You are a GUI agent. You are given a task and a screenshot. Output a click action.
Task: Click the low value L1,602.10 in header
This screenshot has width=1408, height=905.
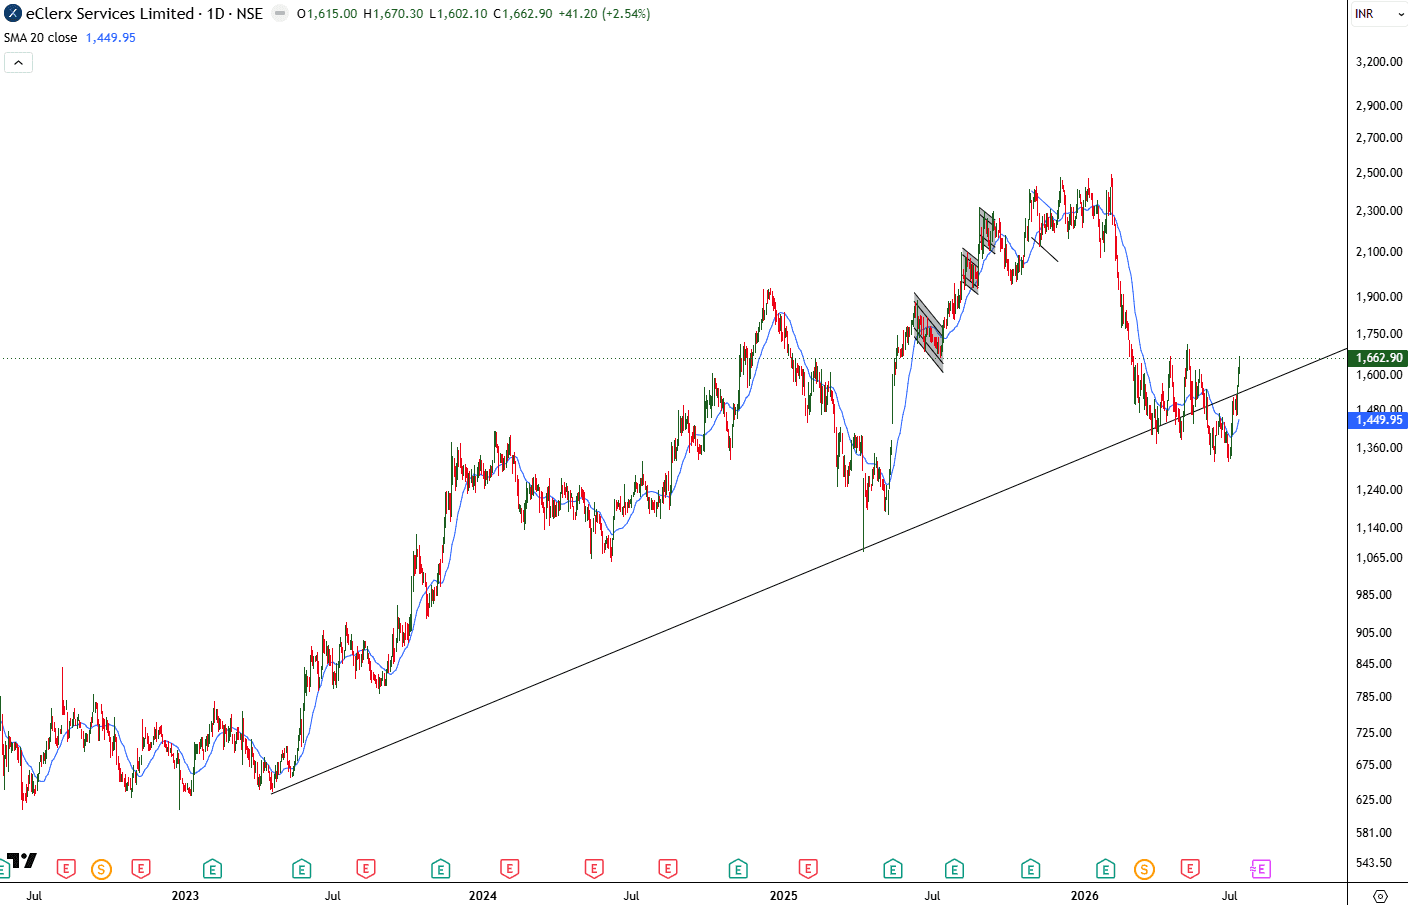pyautogui.click(x=458, y=14)
